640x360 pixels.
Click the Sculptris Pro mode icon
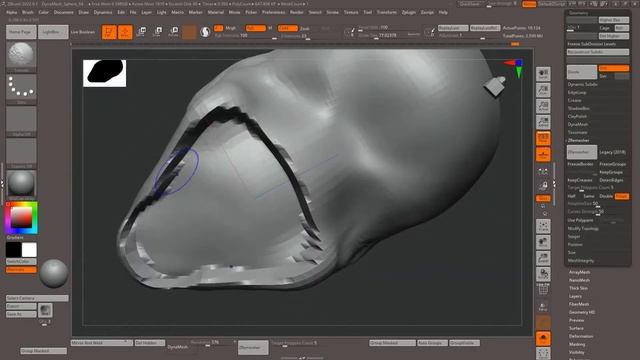point(205,32)
